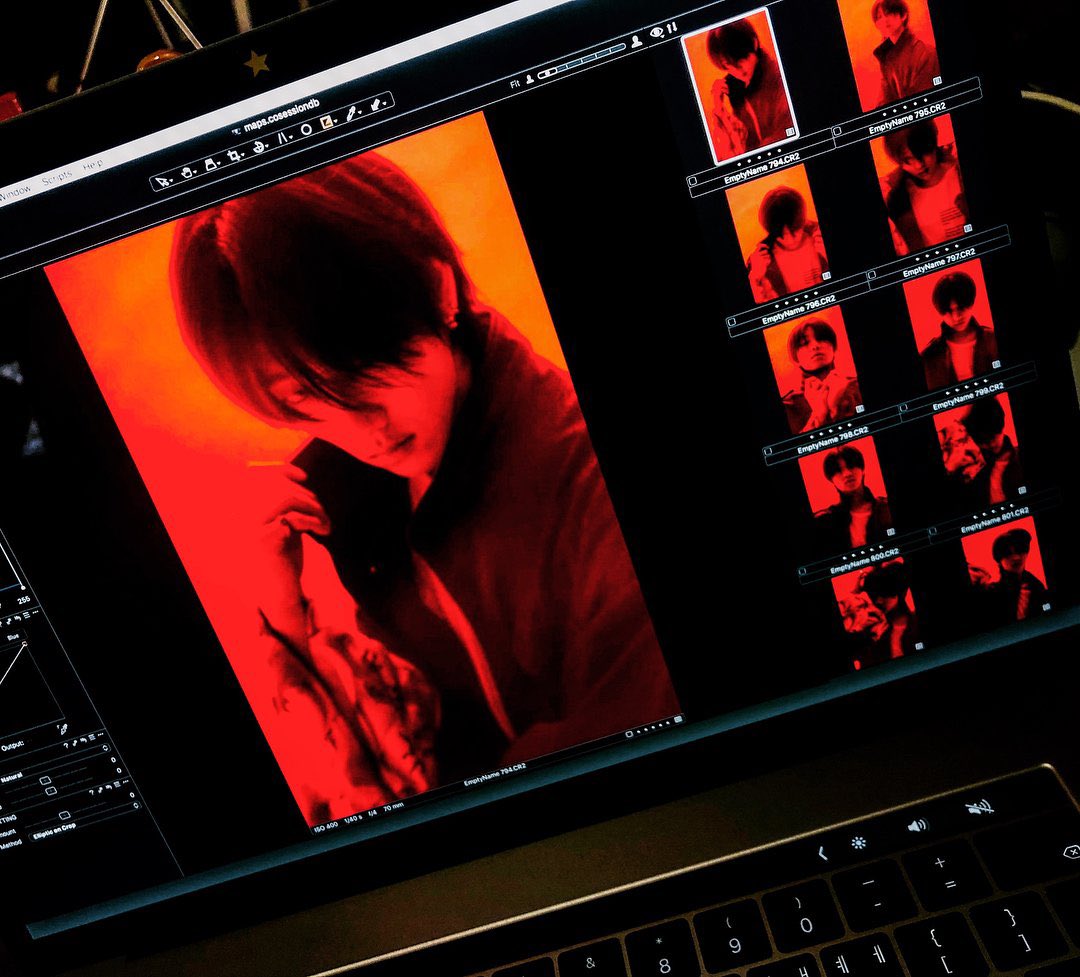
Task: Select thumbnail EmptyName 800.CR2
Action: (x=844, y=491)
